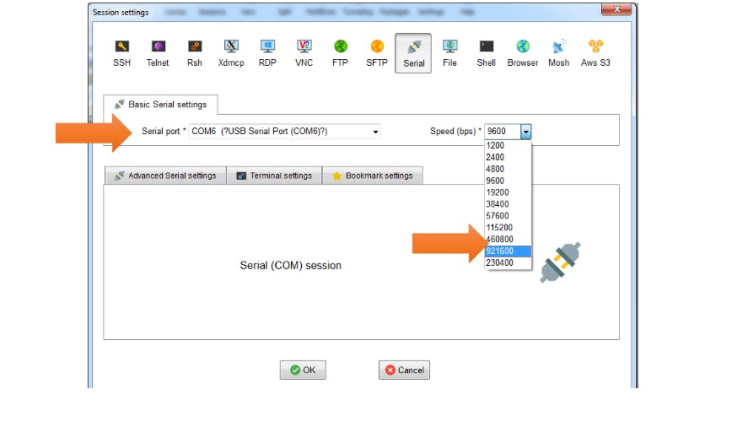Select the SSH session type icon
This screenshot has height=427, width=748.
click(x=122, y=53)
